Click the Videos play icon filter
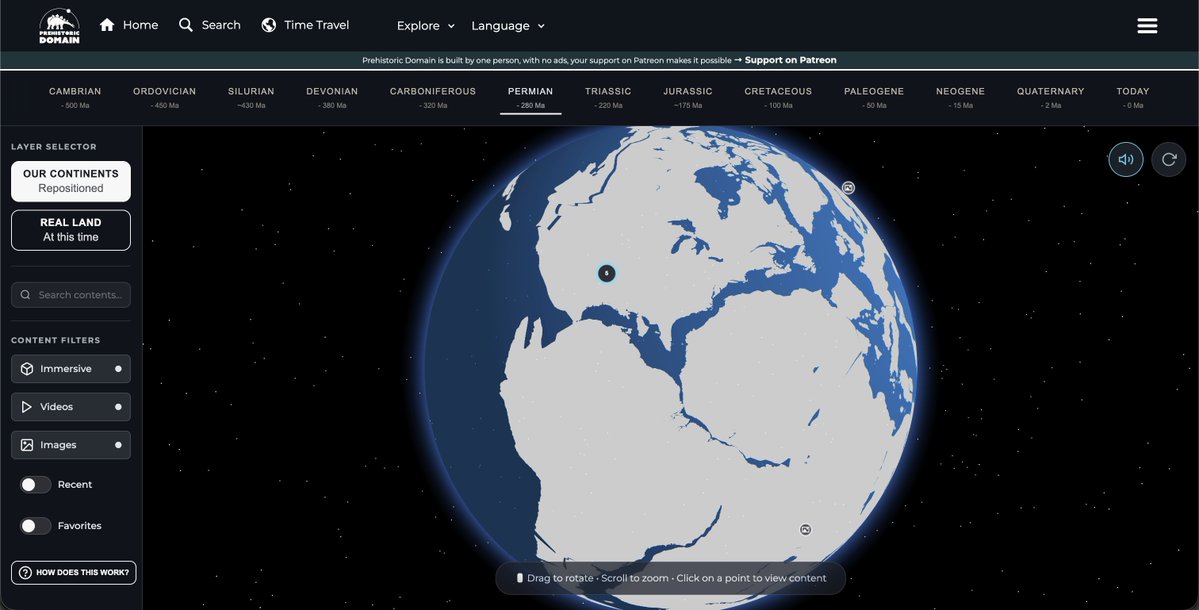 tap(27, 406)
